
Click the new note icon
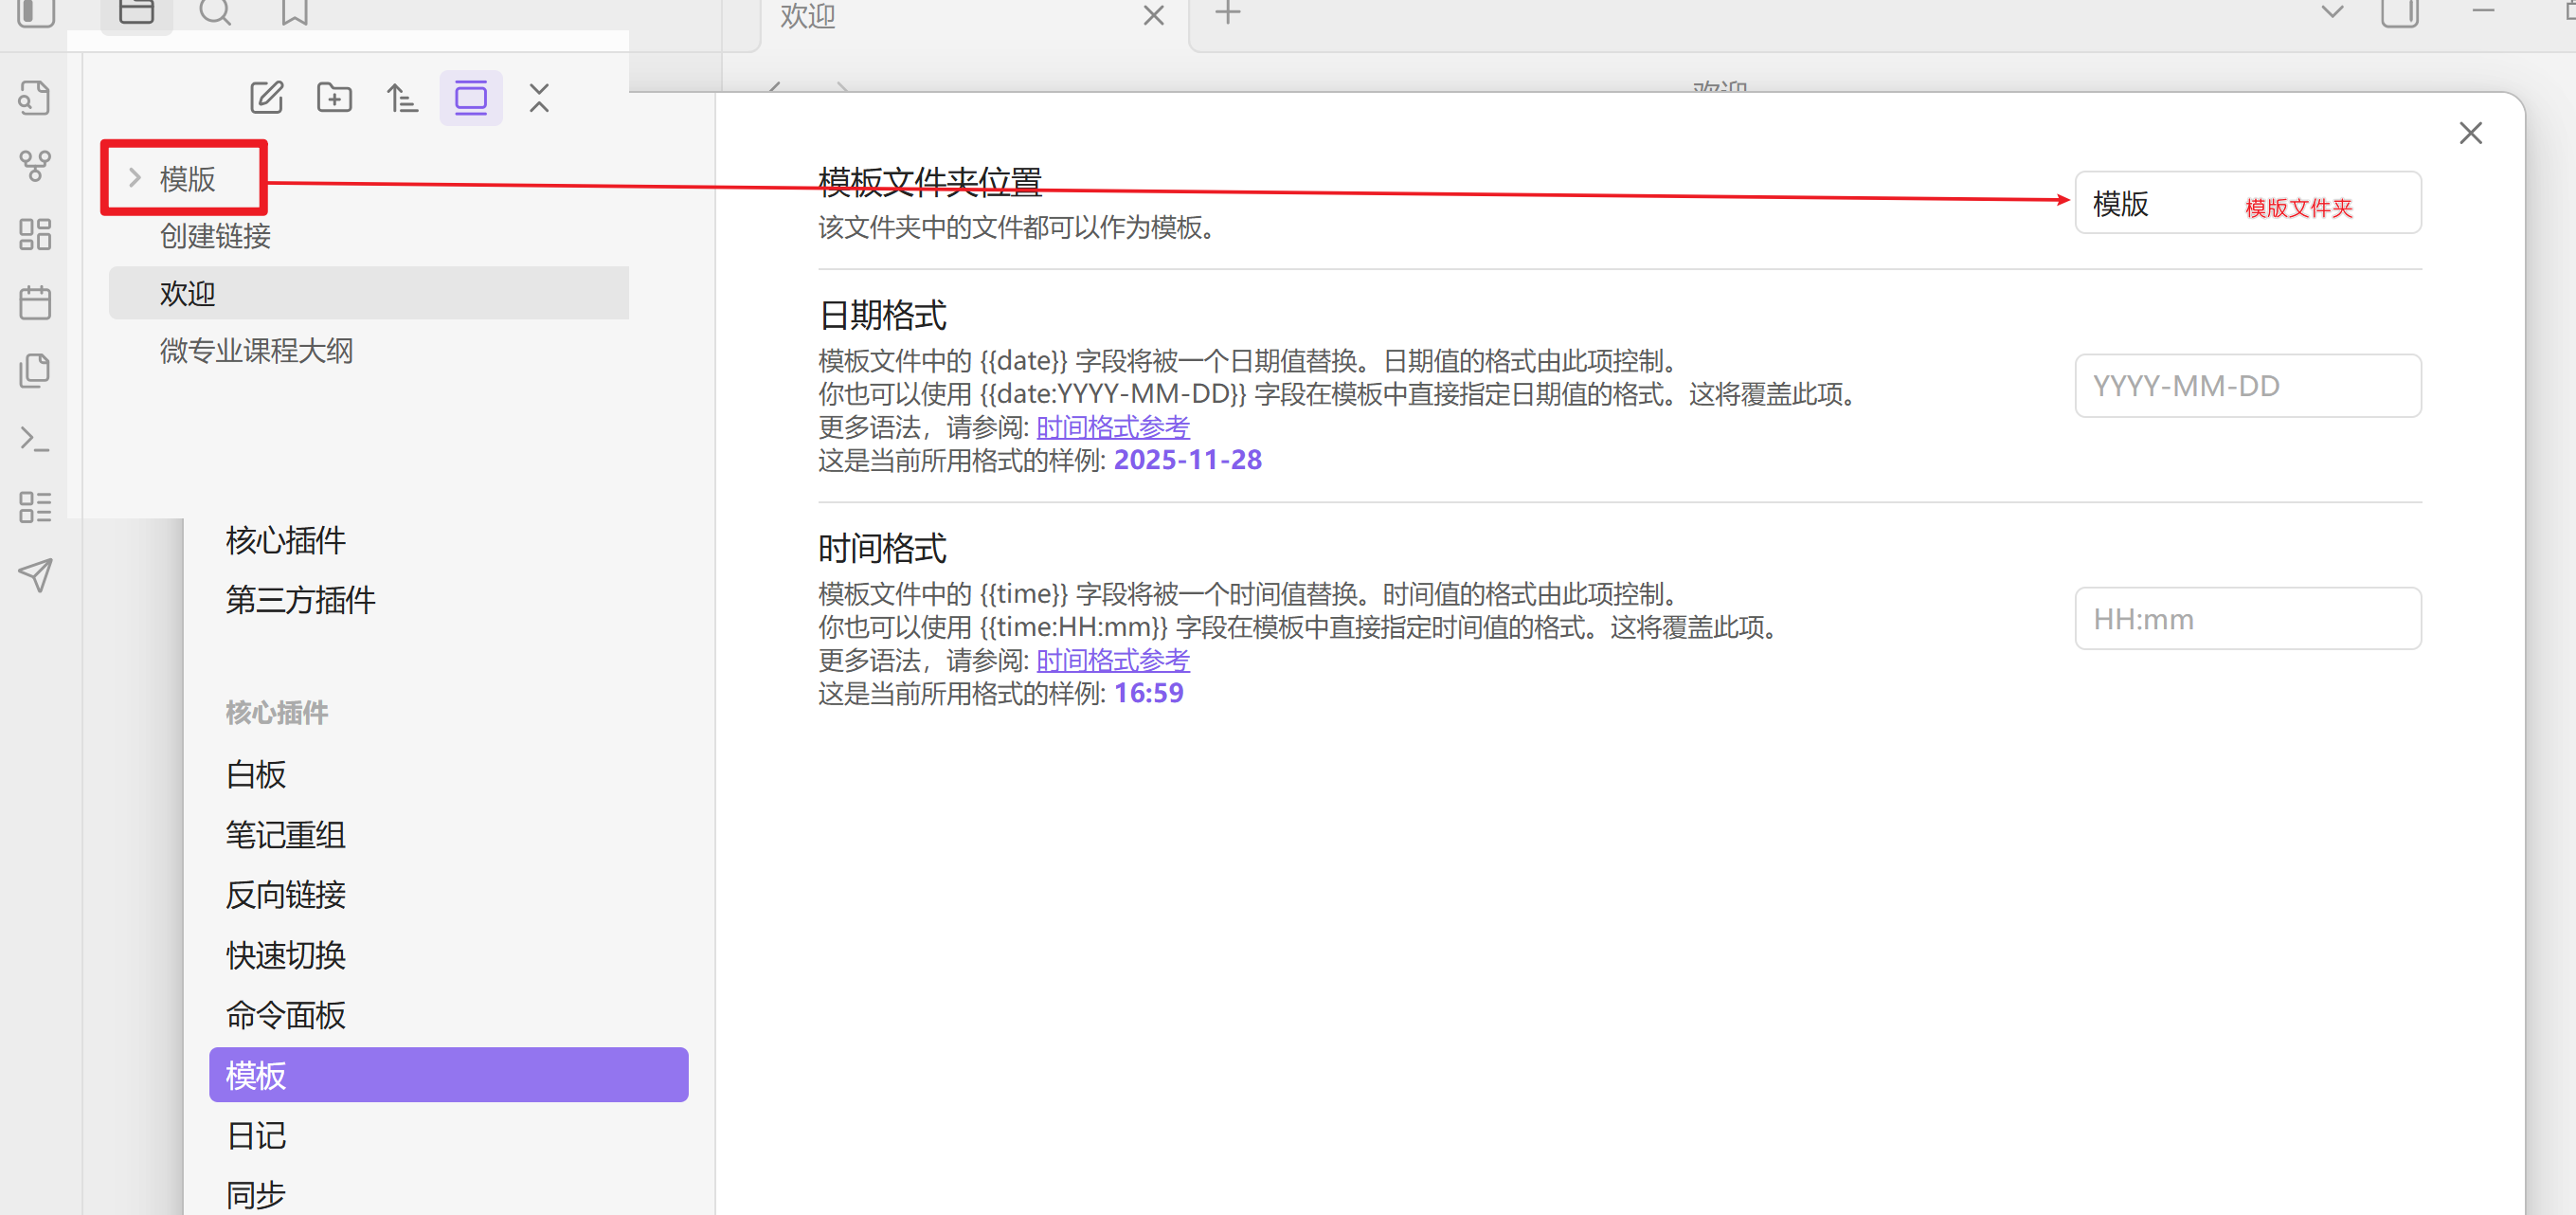(266, 98)
